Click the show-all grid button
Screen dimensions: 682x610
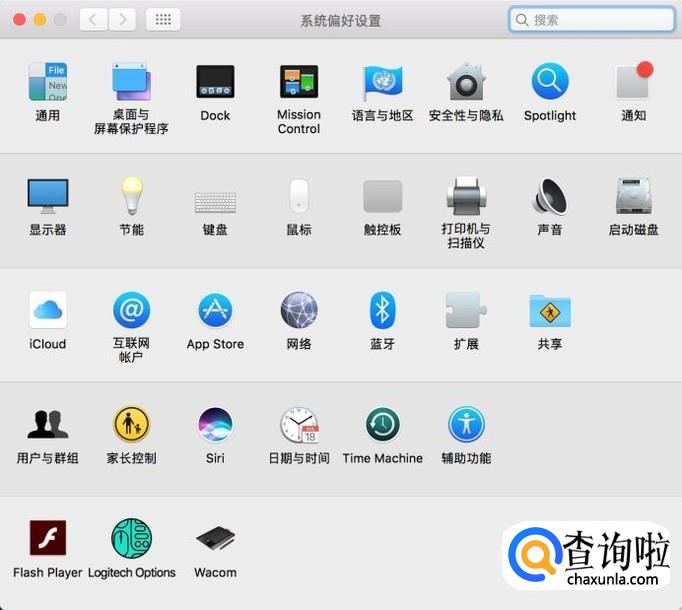pyautogui.click(x=163, y=20)
